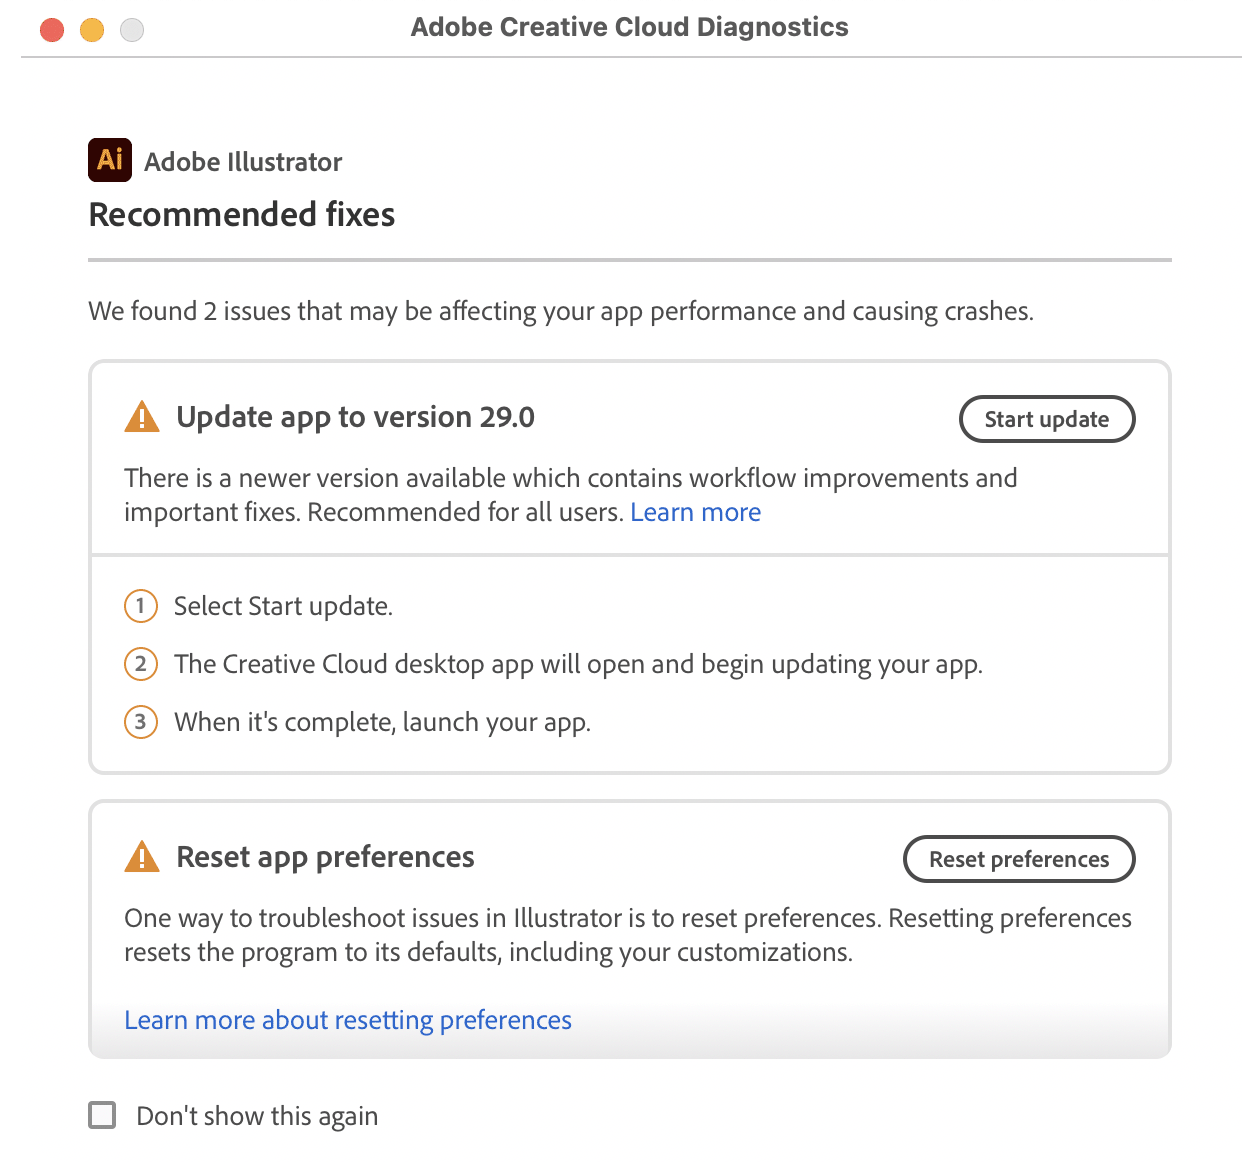Click the Adobe Creative Cloud Diagnostics title
Screen dimensions: 1258x1162
pyautogui.click(x=628, y=27)
